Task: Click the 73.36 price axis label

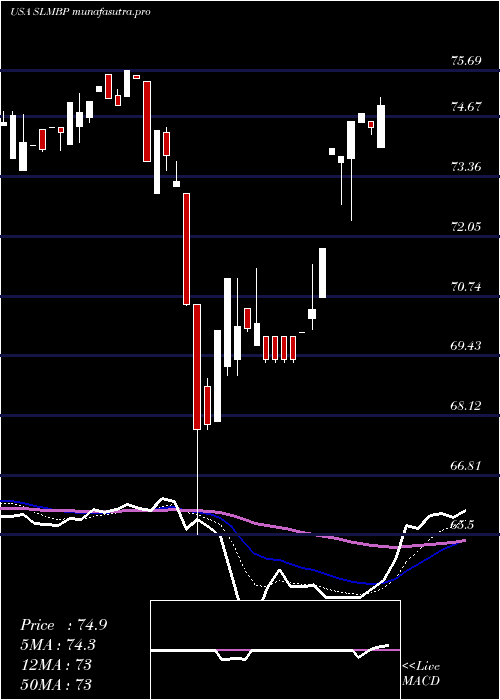Action: tap(466, 167)
